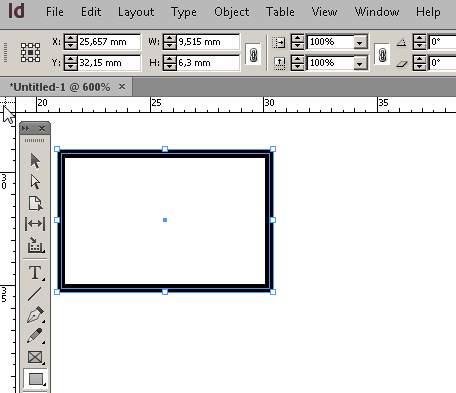Click the InDesign Id application logo
The width and height of the screenshot is (456, 393).
(16, 11)
